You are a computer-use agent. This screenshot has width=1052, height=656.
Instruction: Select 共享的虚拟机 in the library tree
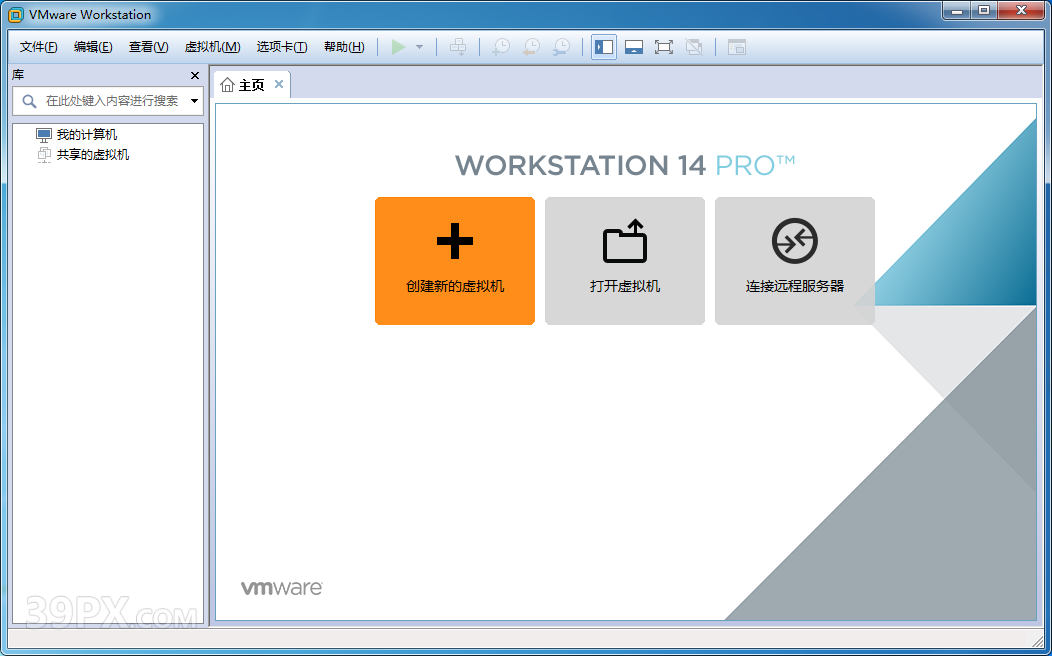tap(93, 155)
